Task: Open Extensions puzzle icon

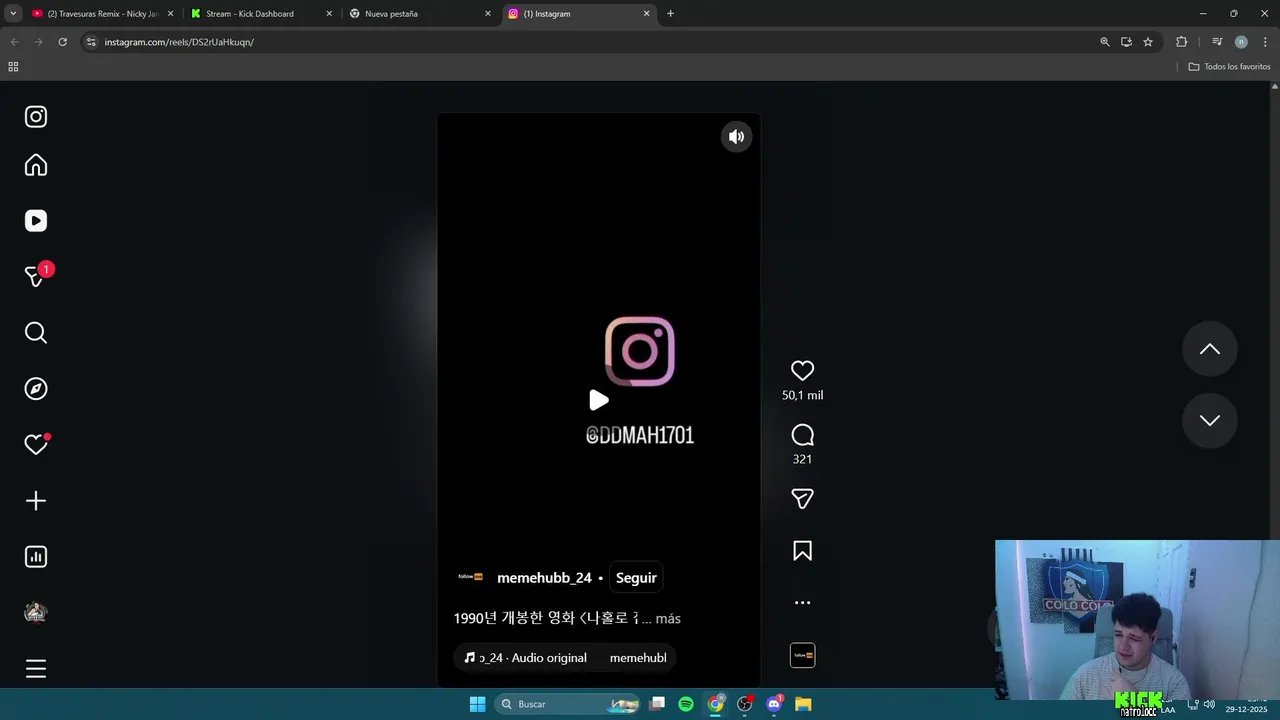Action: coord(1182,42)
